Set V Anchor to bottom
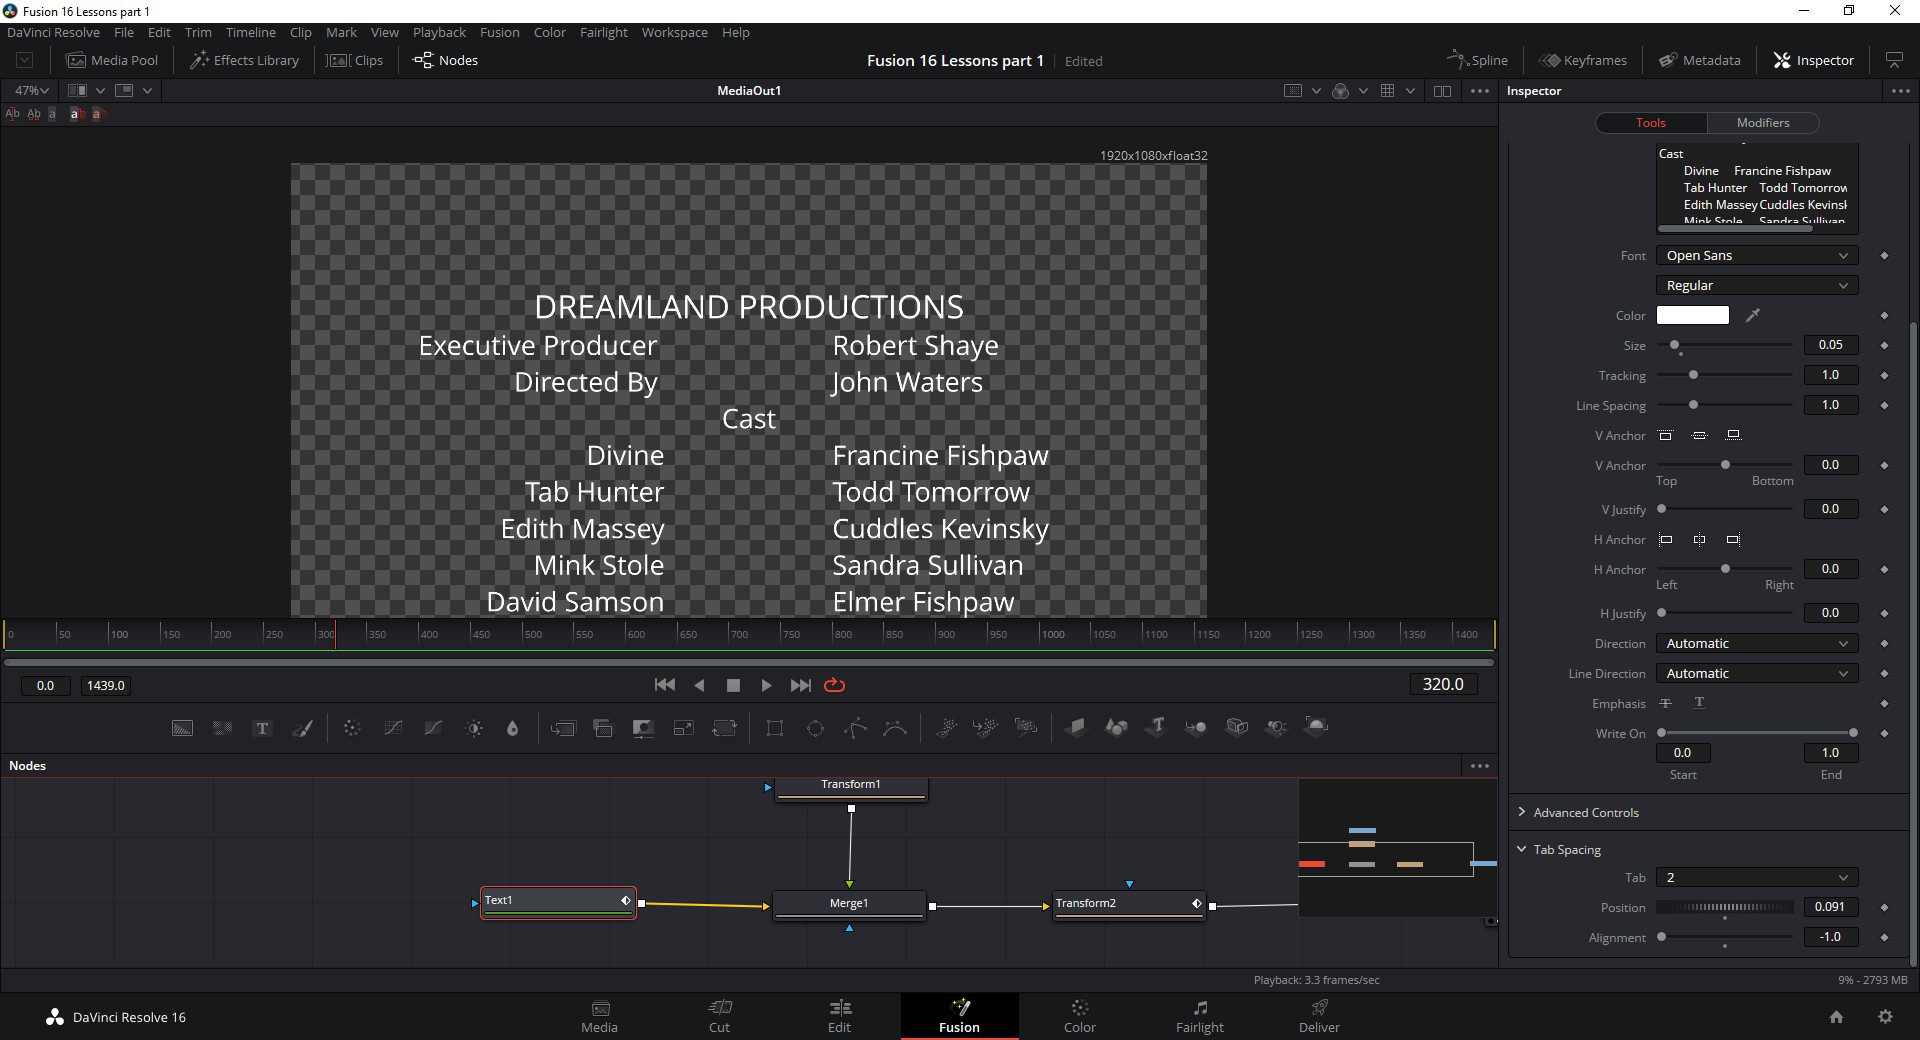The image size is (1920, 1040). click(1733, 435)
